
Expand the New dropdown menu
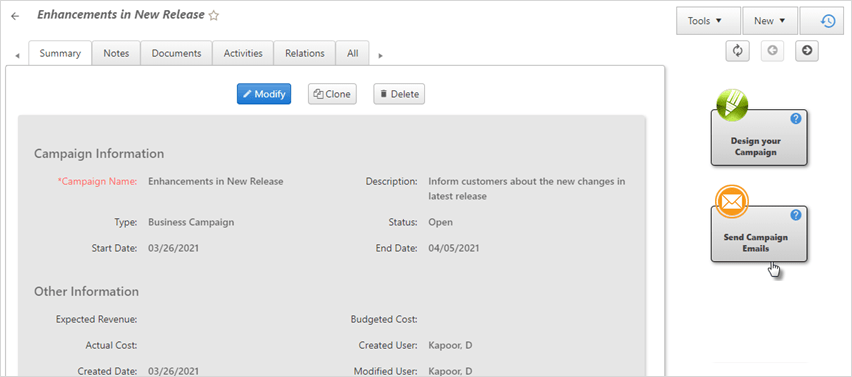(x=770, y=21)
